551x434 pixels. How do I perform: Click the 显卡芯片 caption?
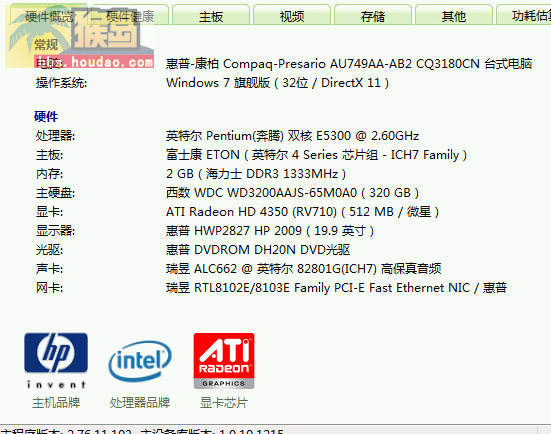coord(224,402)
